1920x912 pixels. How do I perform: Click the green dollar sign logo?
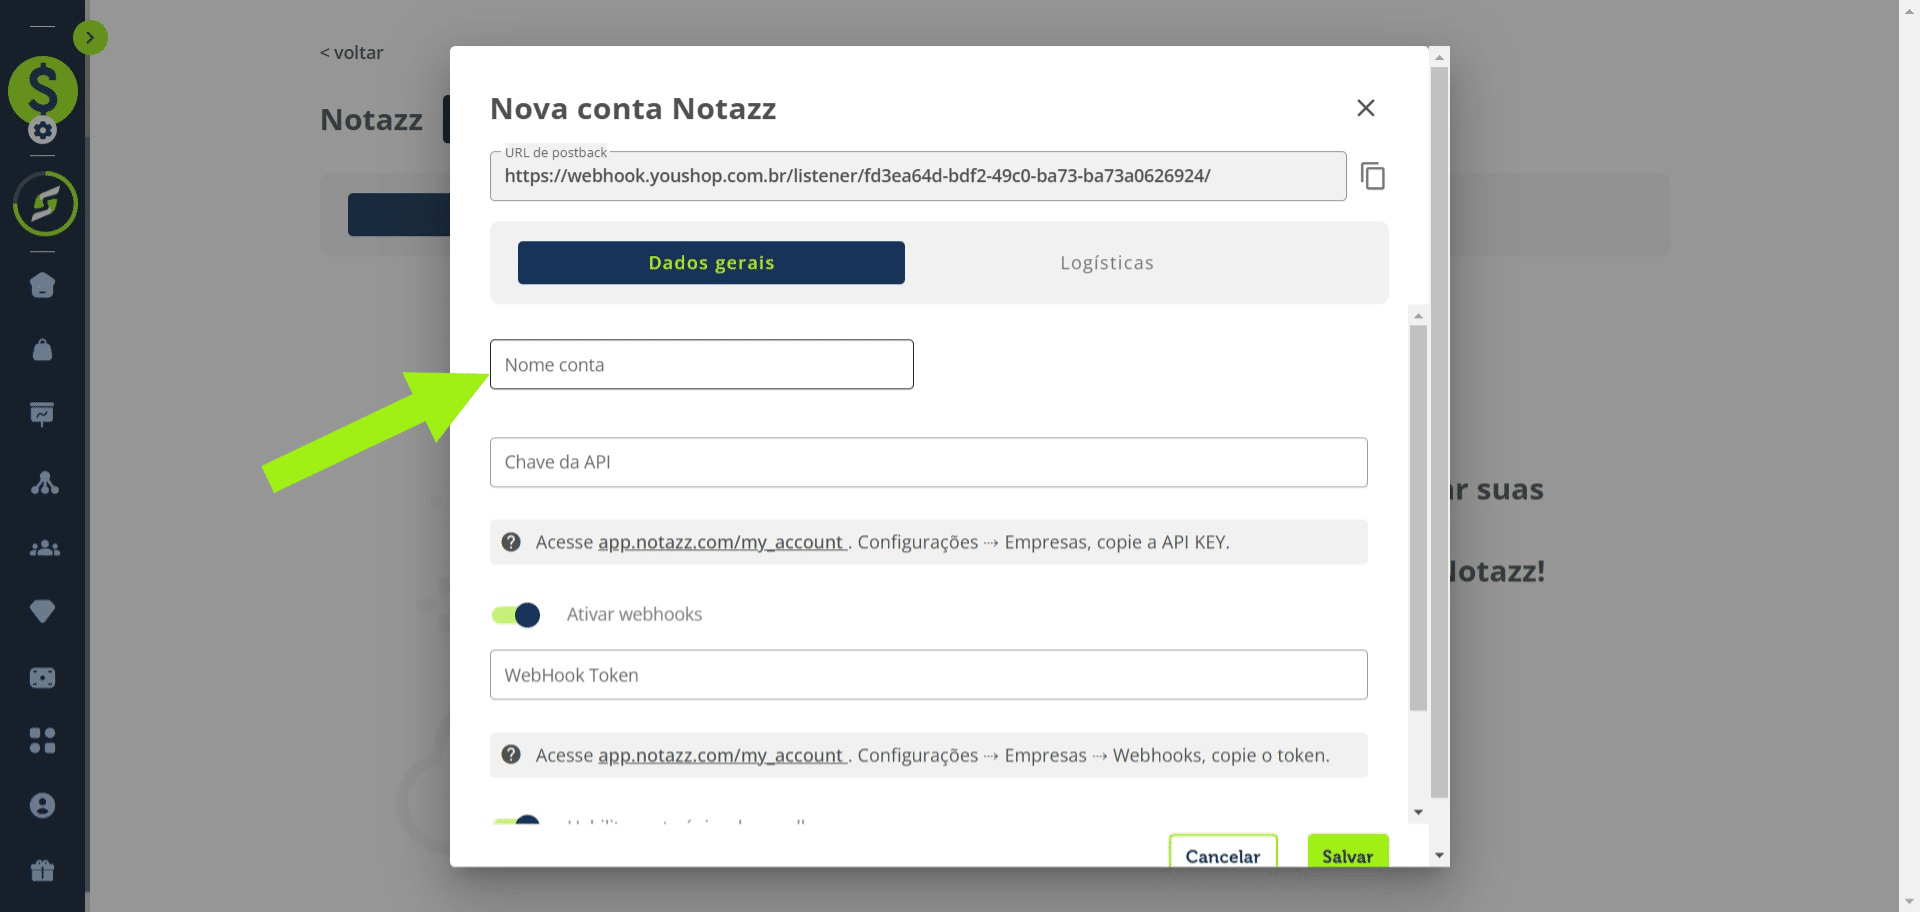pyautogui.click(x=43, y=90)
